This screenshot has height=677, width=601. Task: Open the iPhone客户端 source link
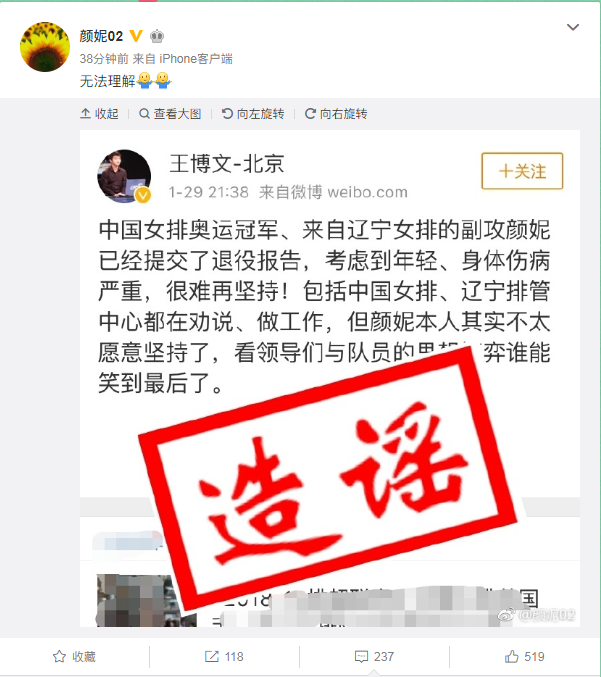[x=196, y=59]
